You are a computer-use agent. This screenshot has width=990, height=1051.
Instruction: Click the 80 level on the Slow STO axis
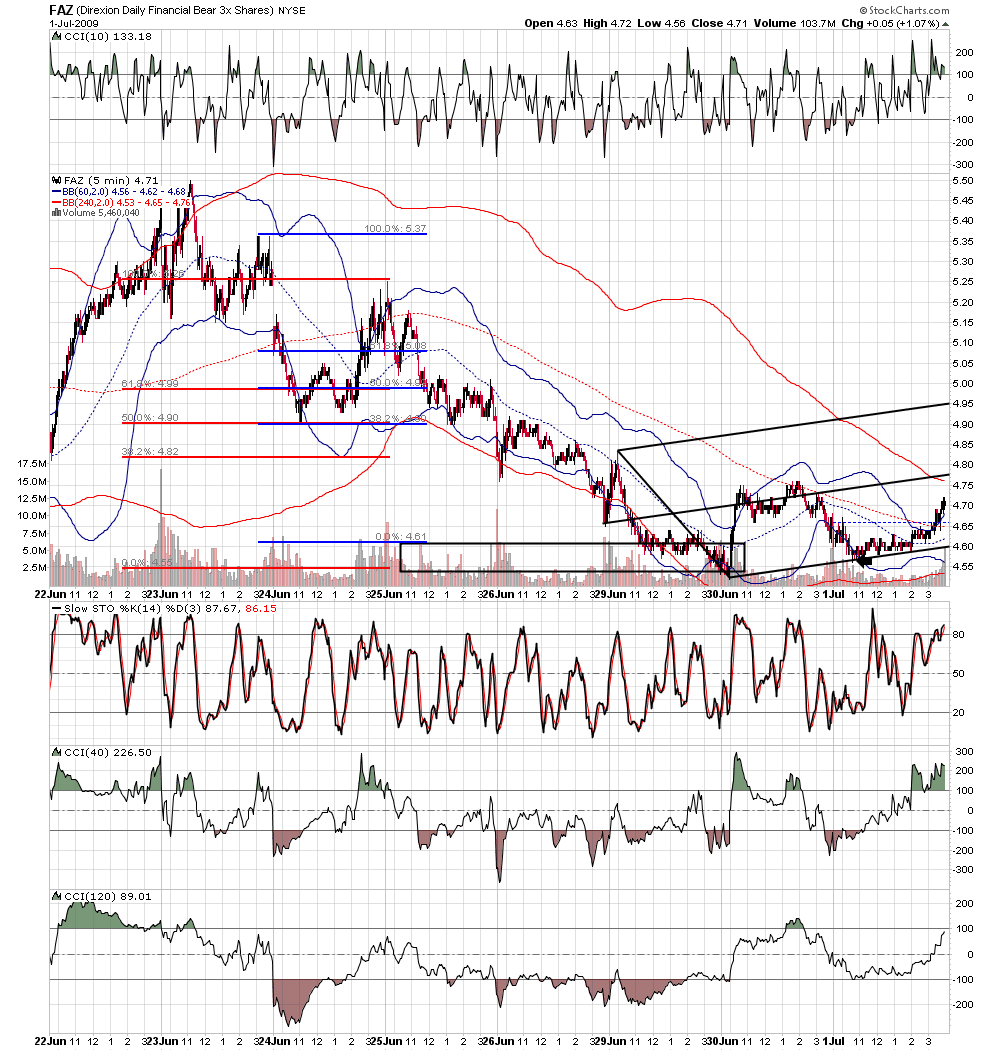point(958,635)
